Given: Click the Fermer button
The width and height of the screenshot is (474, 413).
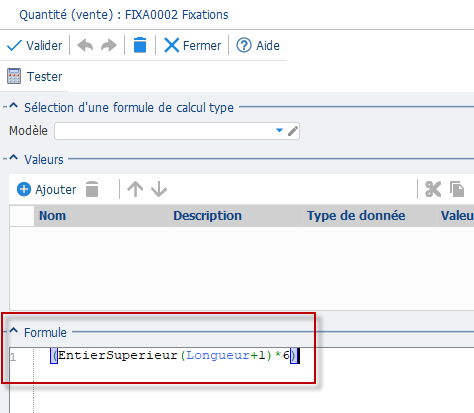Looking at the screenshot, I should click(x=192, y=45).
